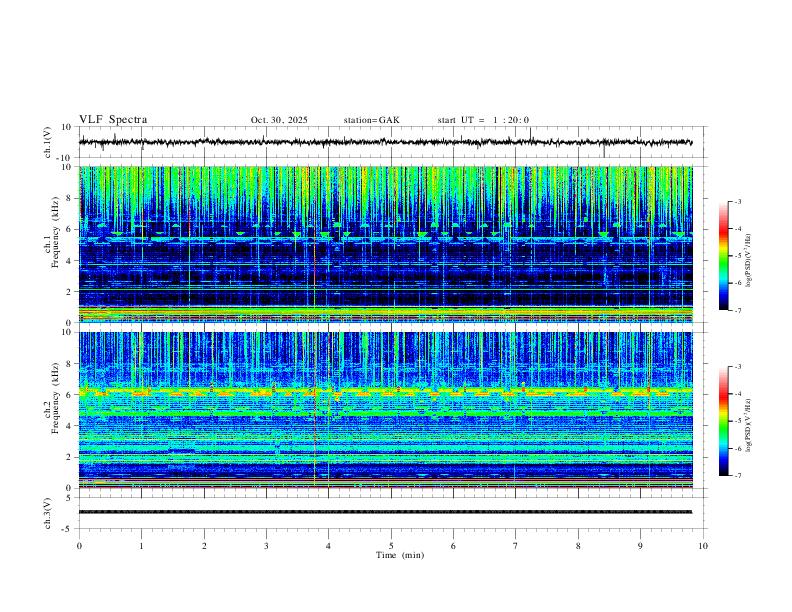Click the 'VLF Spectra' title text
The height and width of the screenshot is (612, 792).
click(113, 120)
